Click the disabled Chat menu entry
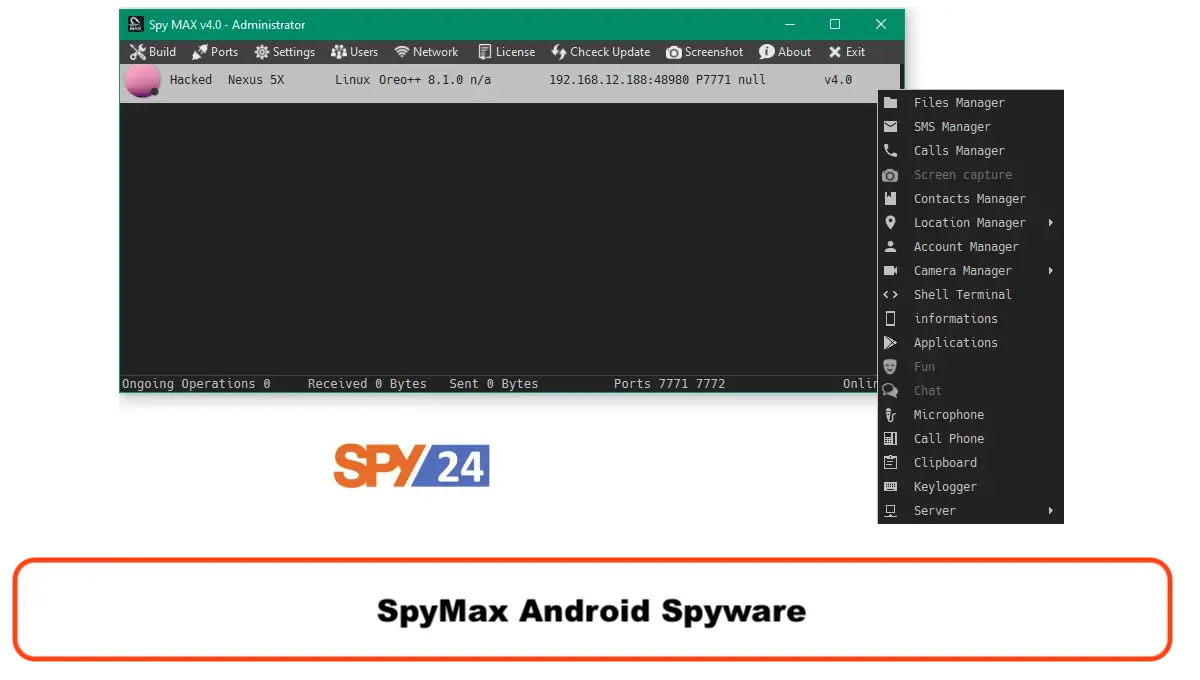Image resolution: width=1200 pixels, height=680 pixels. [x=970, y=391]
